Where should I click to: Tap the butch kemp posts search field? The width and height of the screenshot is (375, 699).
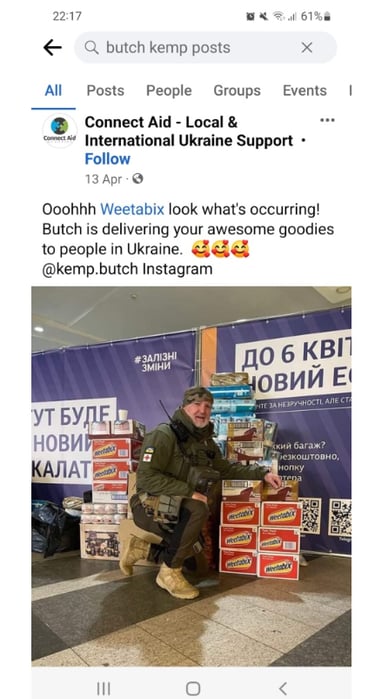205,47
